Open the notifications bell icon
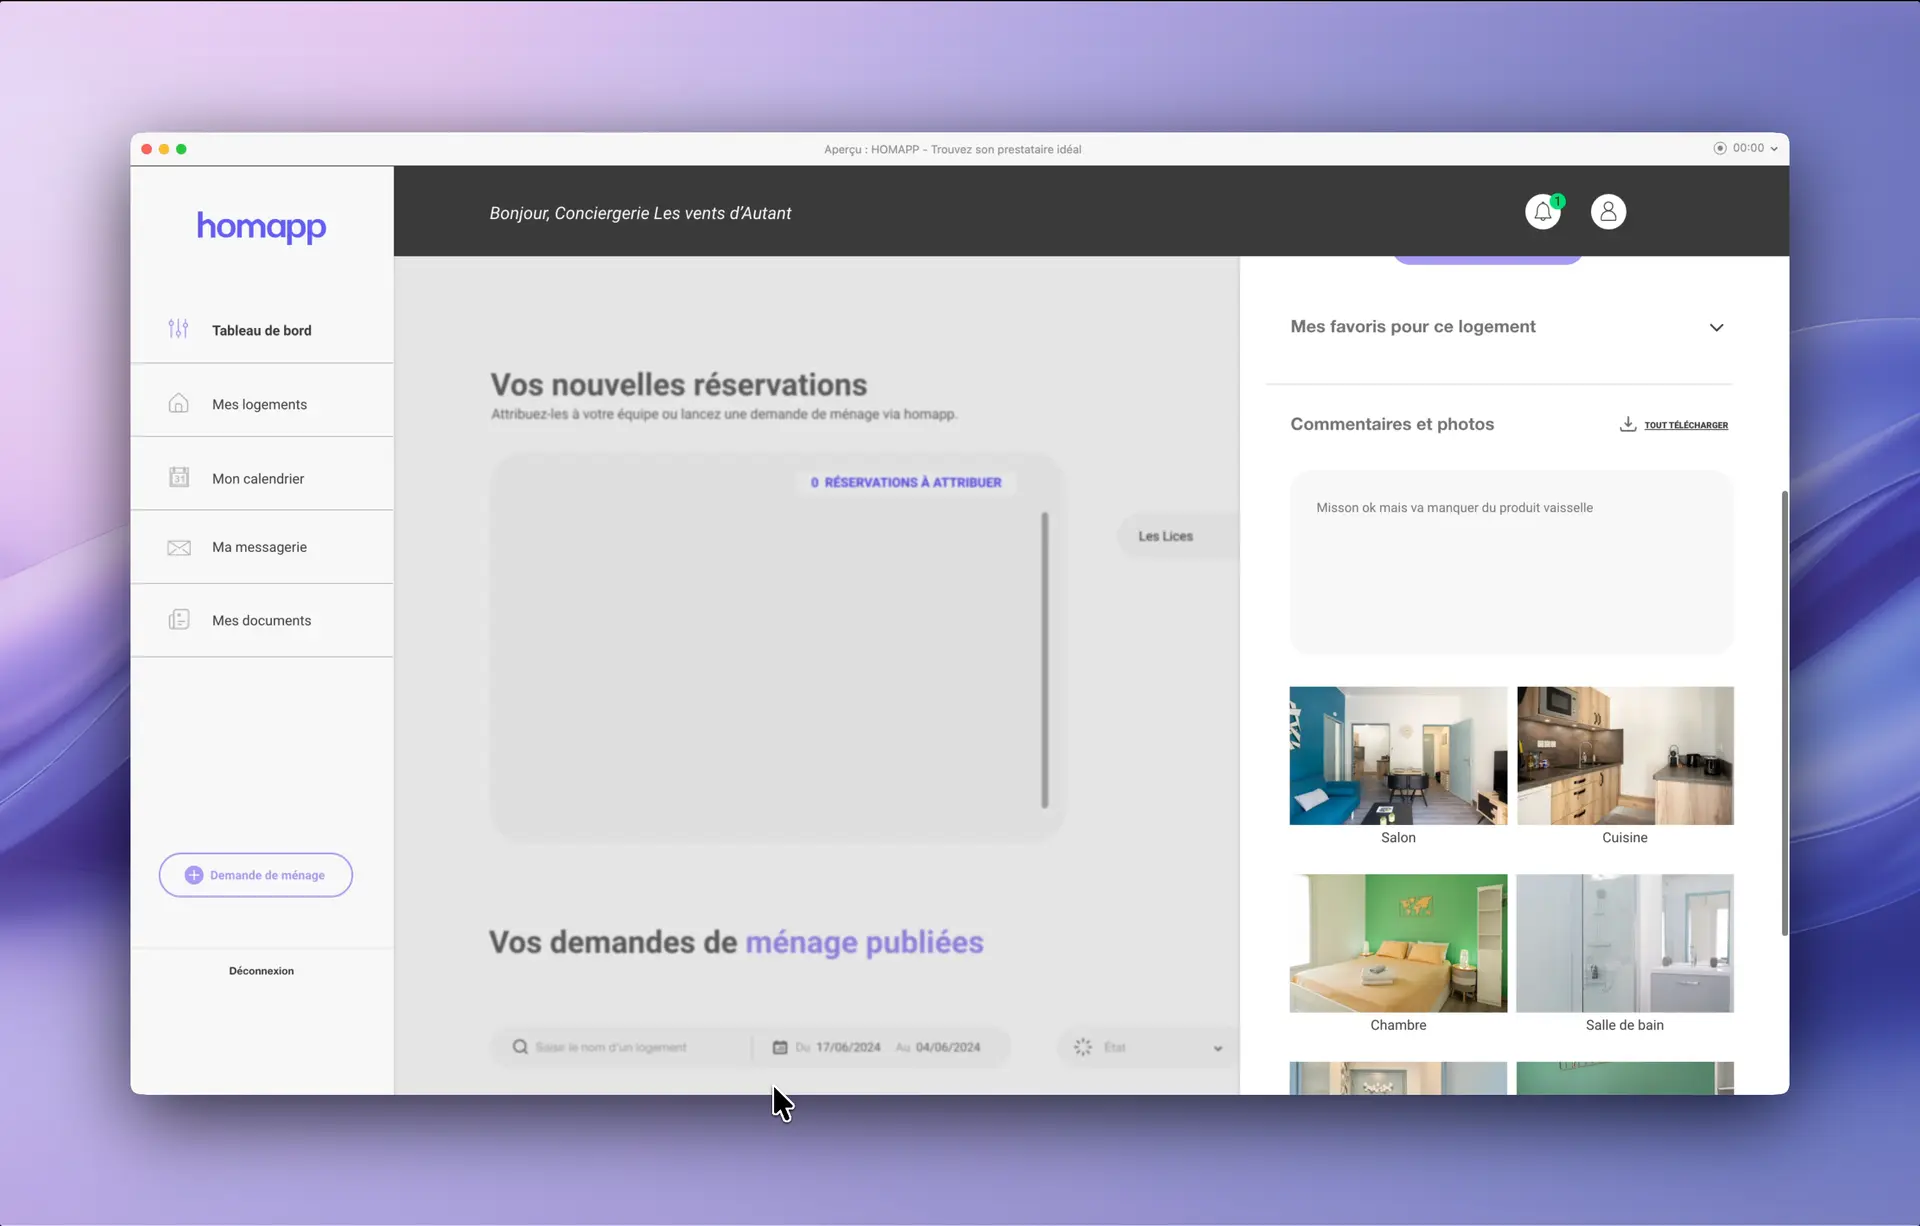This screenshot has width=1920, height=1226. (1542, 212)
